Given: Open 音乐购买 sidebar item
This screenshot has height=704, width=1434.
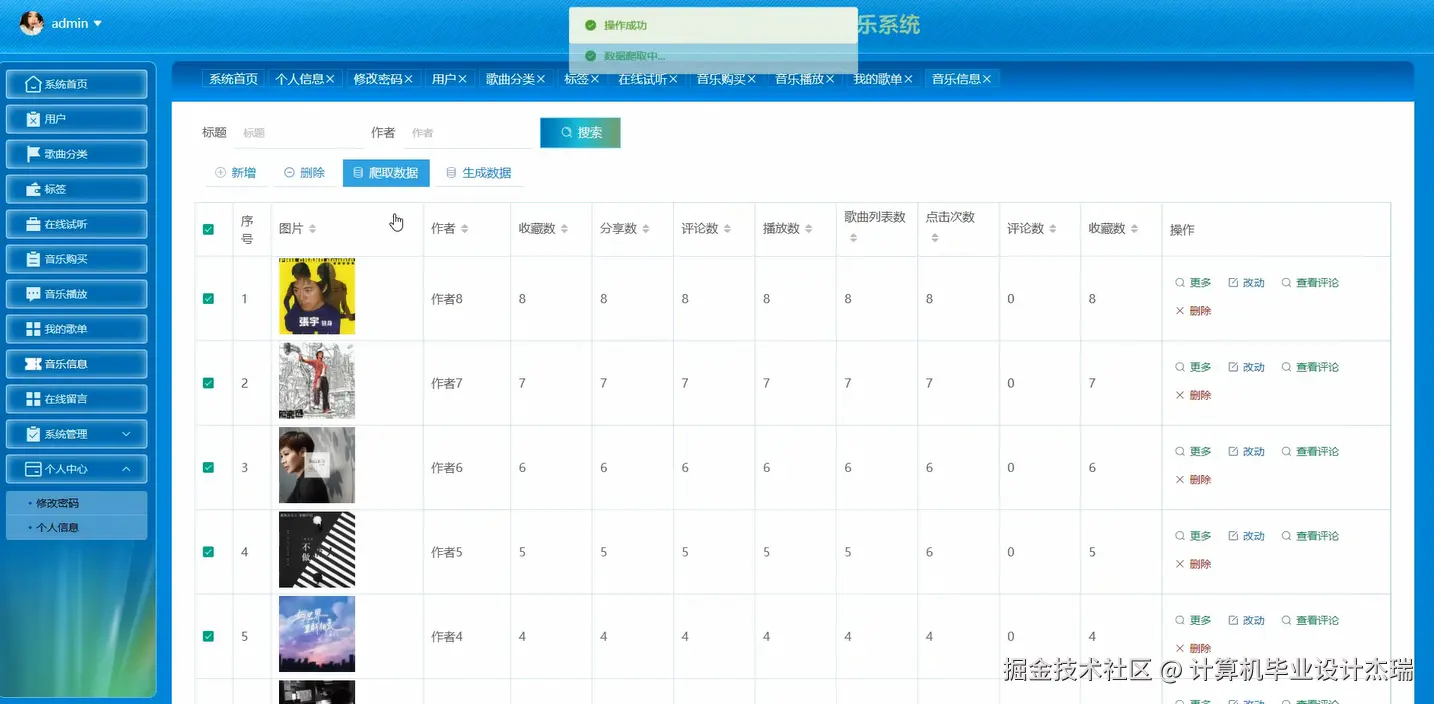Looking at the screenshot, I should [77, 259].
